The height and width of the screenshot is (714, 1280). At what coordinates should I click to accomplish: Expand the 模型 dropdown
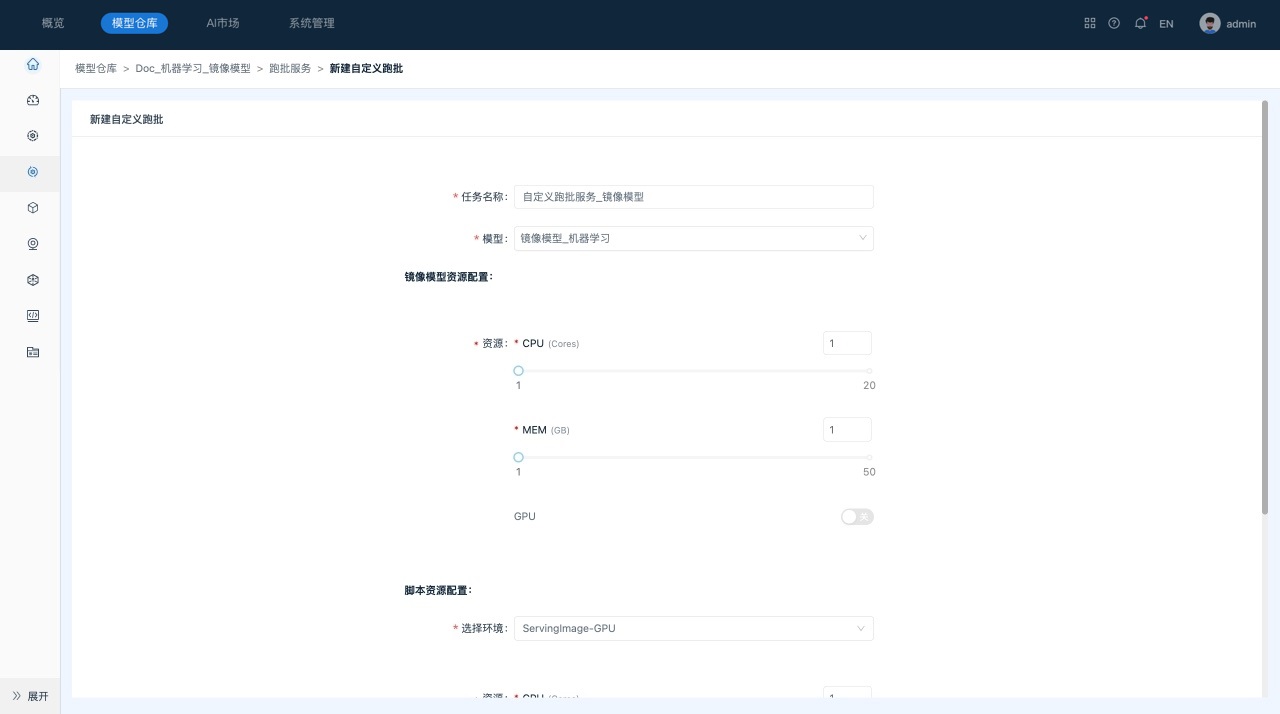[x=693, y=238]
